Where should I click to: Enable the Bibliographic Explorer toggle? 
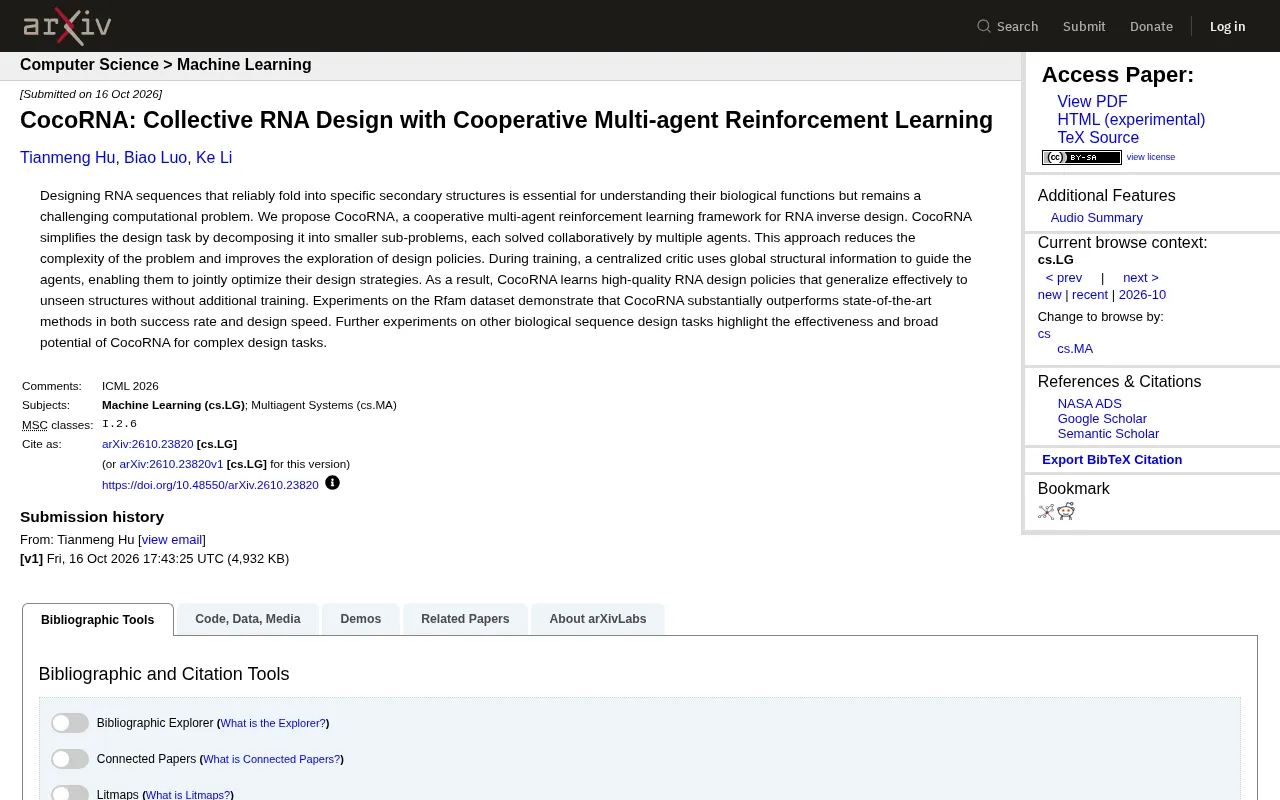[70, 723]
